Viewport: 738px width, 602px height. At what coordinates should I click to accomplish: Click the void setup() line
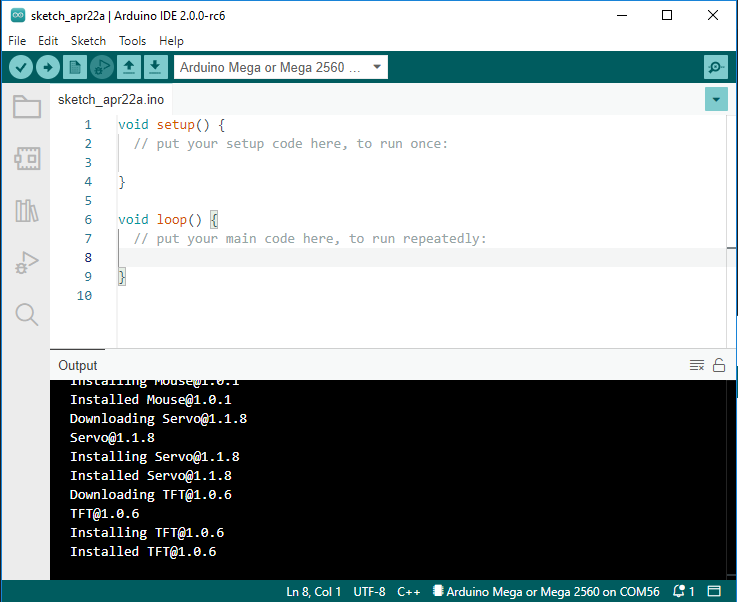[171, 125]
